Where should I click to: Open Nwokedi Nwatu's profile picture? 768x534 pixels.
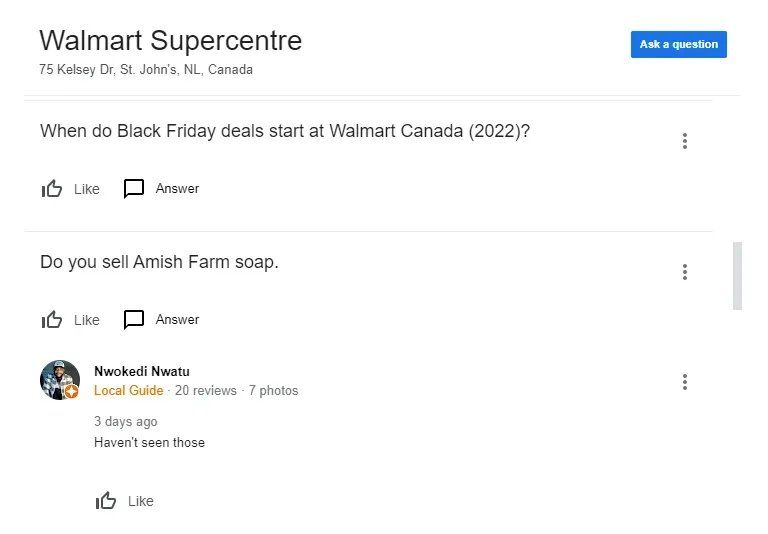pos(59,380)
